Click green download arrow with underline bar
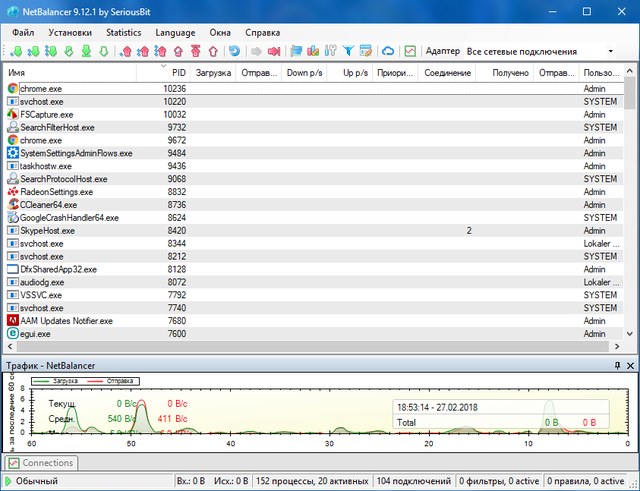 [86, 51]
